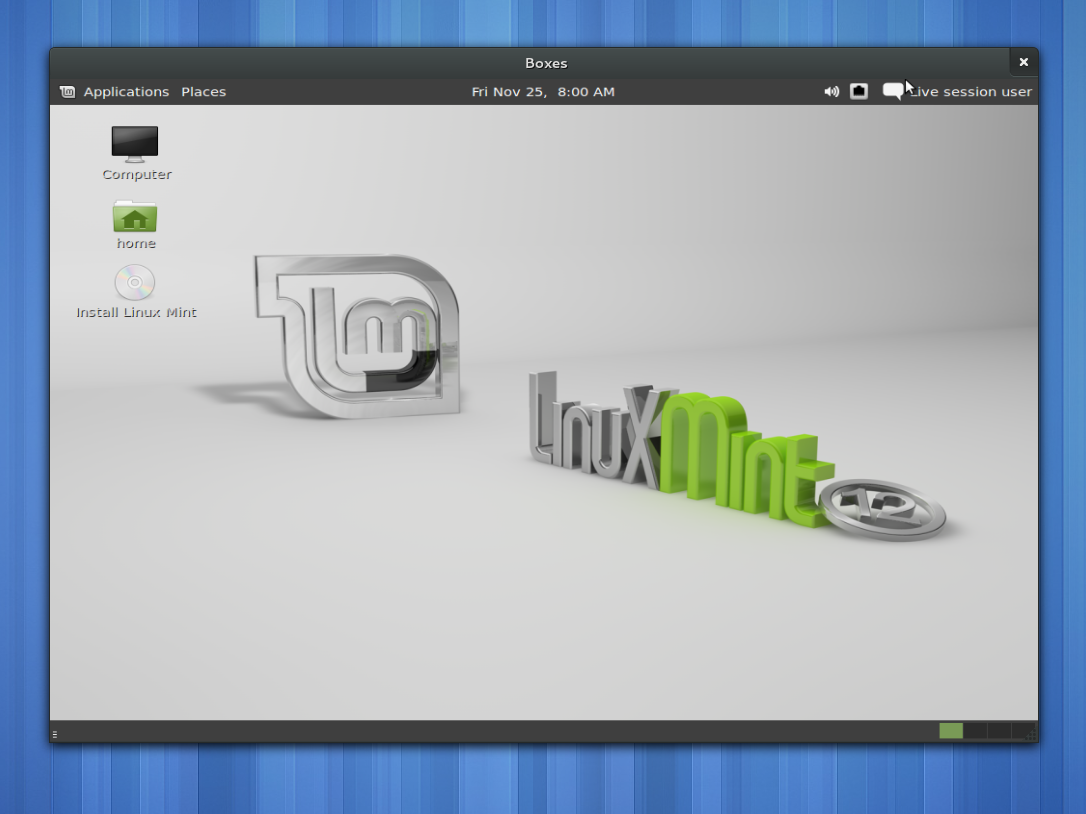Open the wired network connection icon
The width and height of the screenshot is (1086, 814).
(x=859, y=91)
